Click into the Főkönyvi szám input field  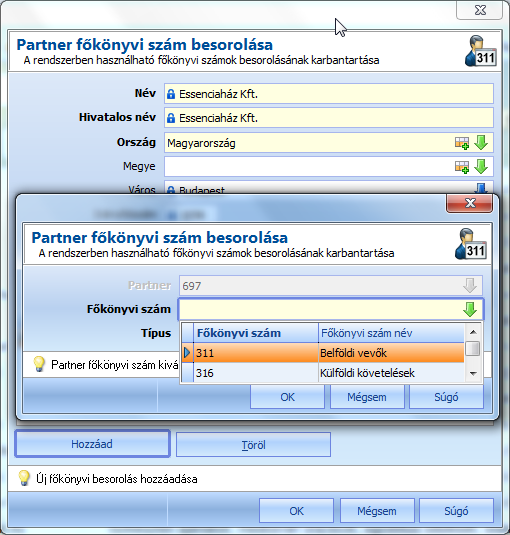click(x=321, y=309)
